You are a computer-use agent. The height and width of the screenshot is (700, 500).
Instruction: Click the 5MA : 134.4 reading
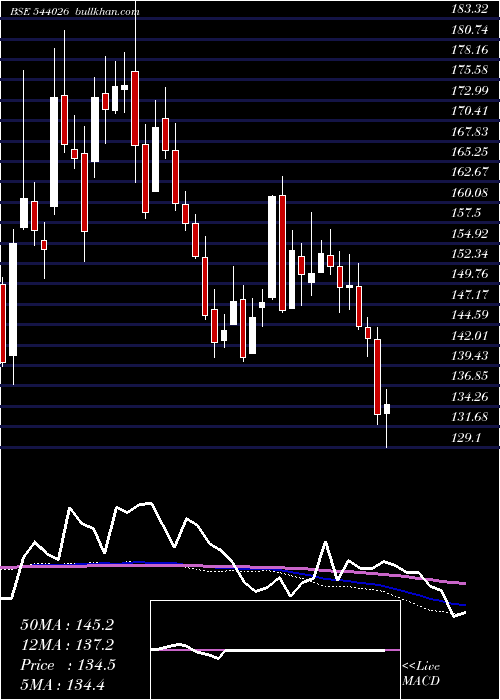coord(62,685)
